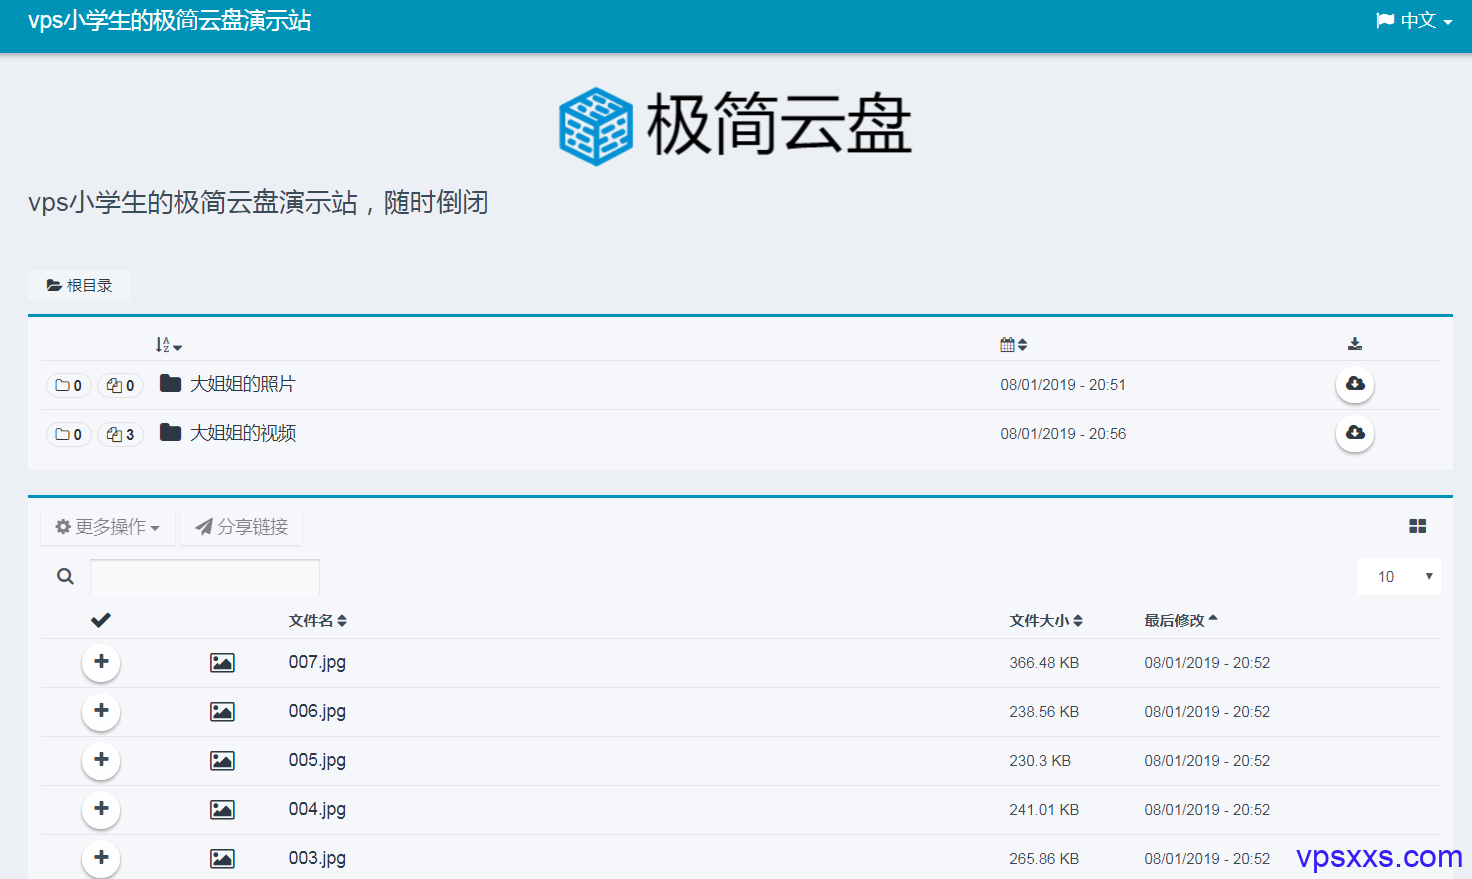Toggle select-all checkmark in header
The width and height of the screenshot is (1472, 879).
pyautogui.click(x=101, y=620)
